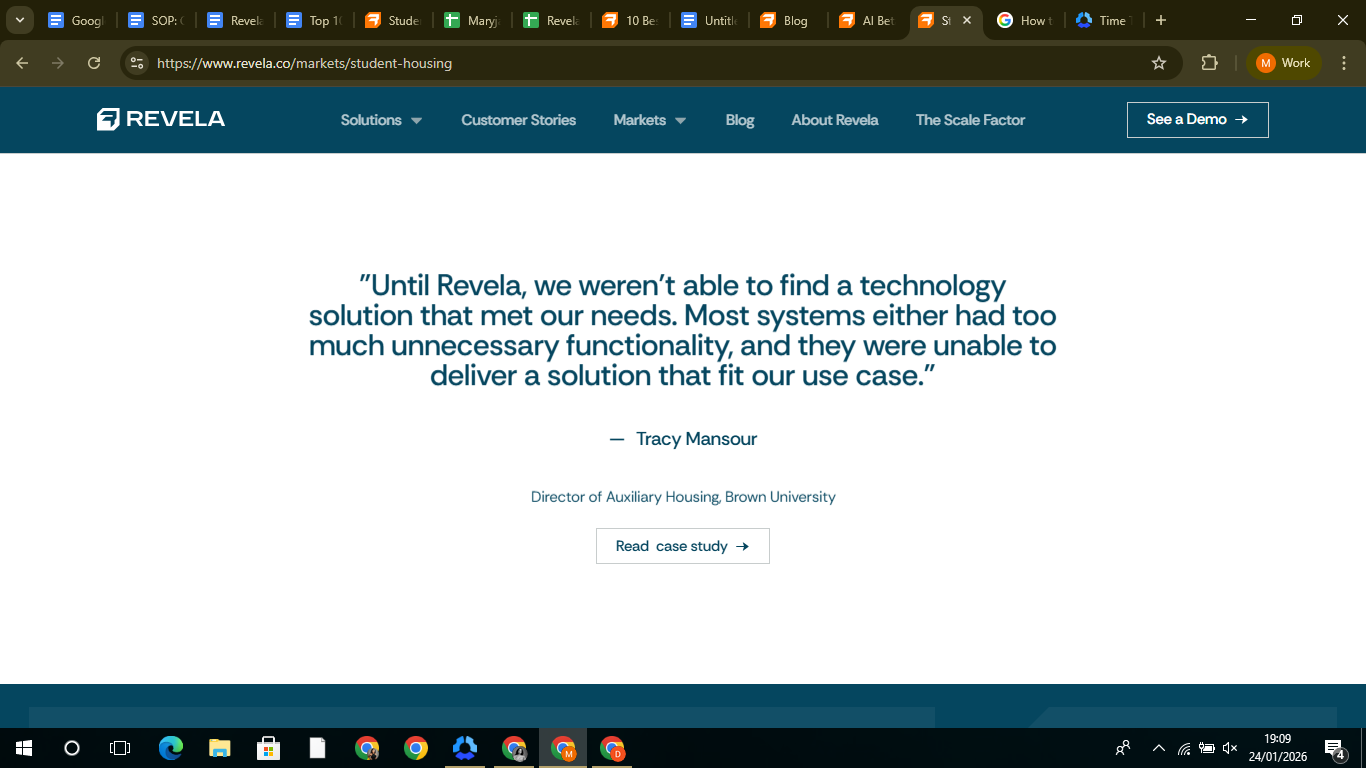Image resolution: width=1366 pixels, height=768 pixels.
Task: Open the tab search dropdown arrow
Action: pos(19,20)
